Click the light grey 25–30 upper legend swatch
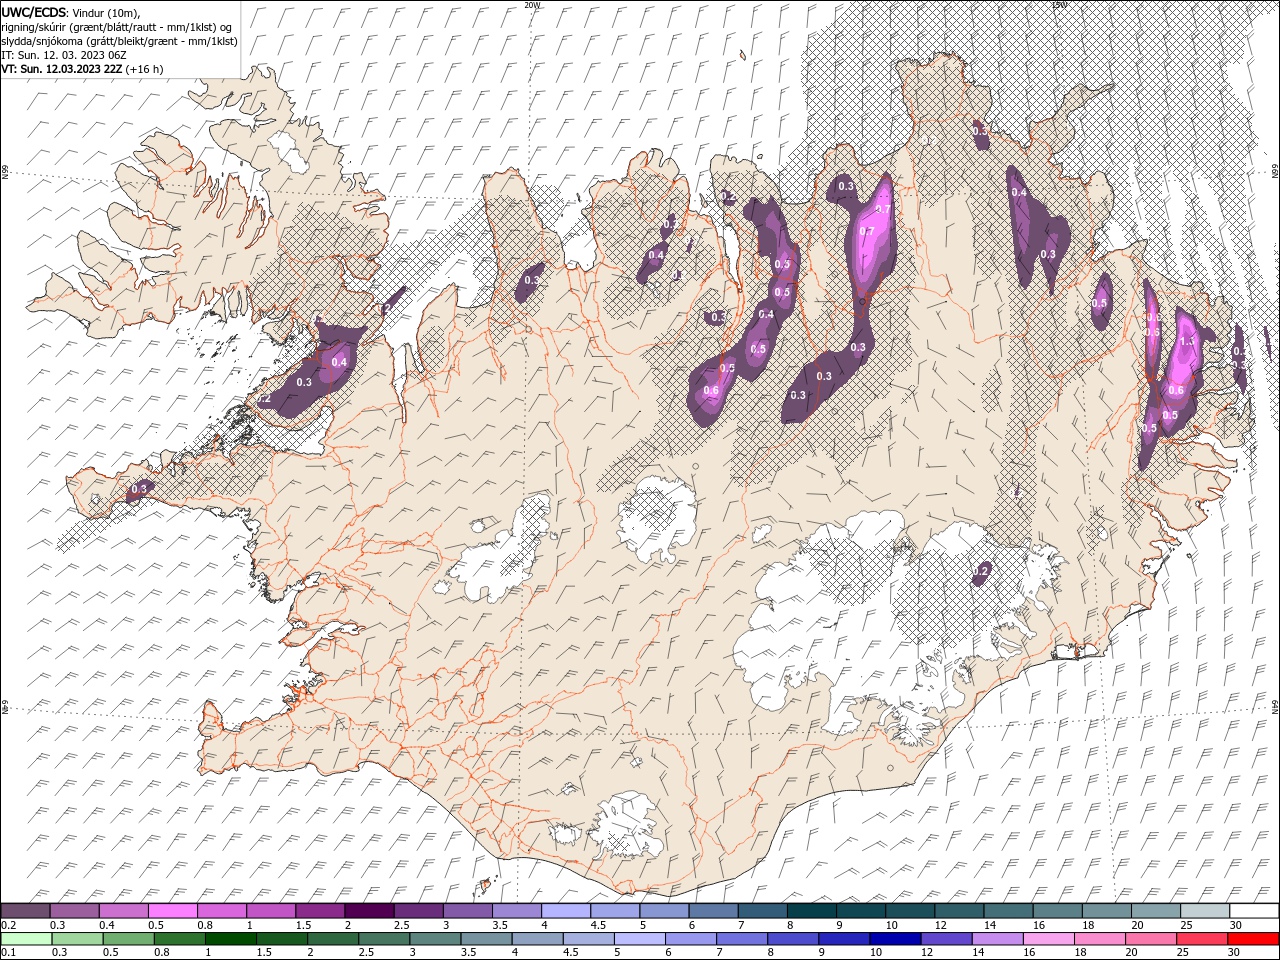 point(1204,911)
